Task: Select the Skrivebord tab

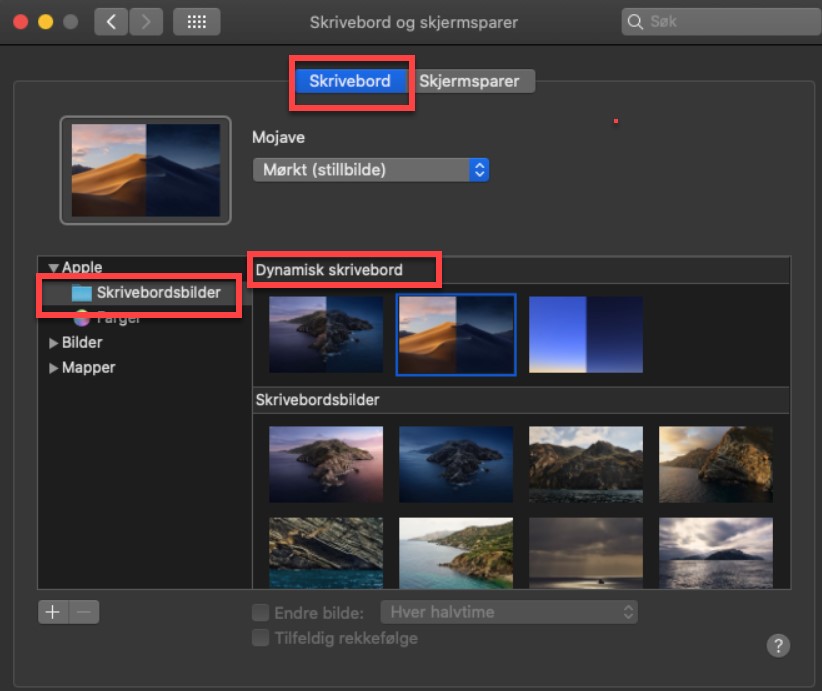Action: [350, 81]
